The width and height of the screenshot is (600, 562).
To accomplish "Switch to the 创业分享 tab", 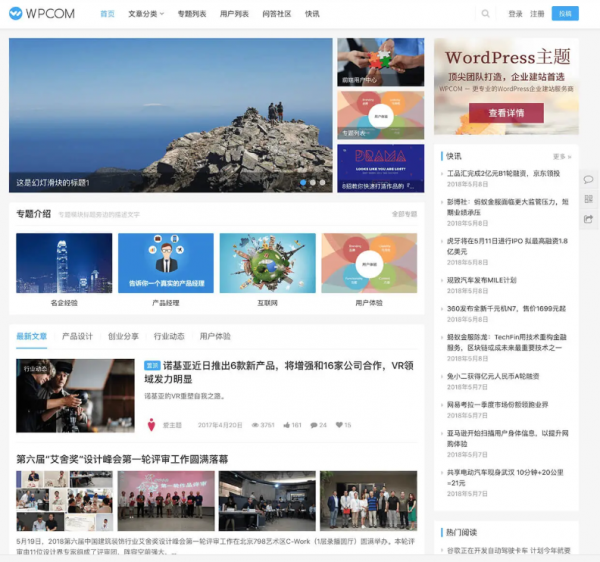I will coord(123,336).
